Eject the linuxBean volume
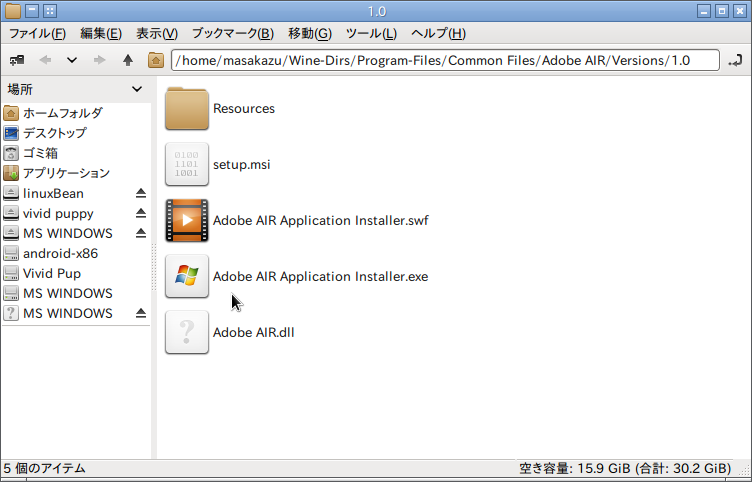 (141, 193)
